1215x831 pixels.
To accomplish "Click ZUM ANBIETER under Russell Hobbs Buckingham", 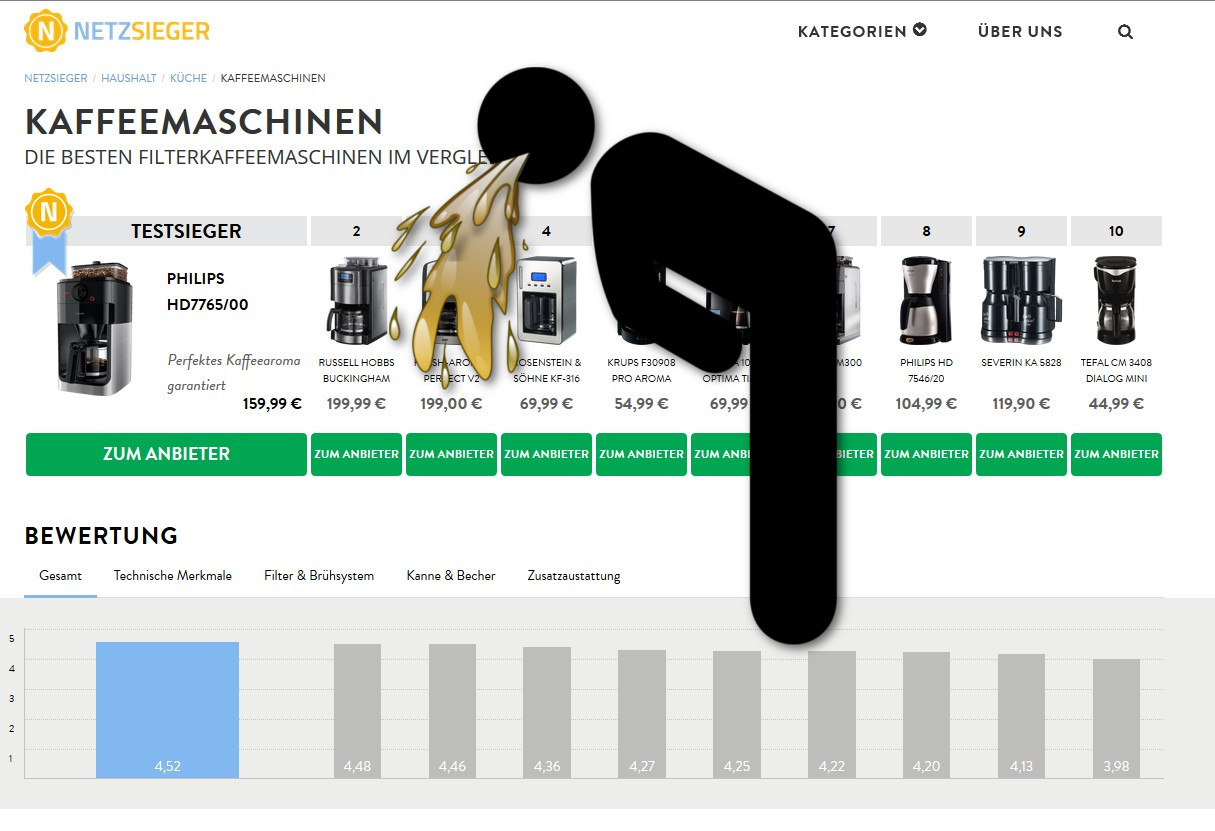I will click(357, 454).
